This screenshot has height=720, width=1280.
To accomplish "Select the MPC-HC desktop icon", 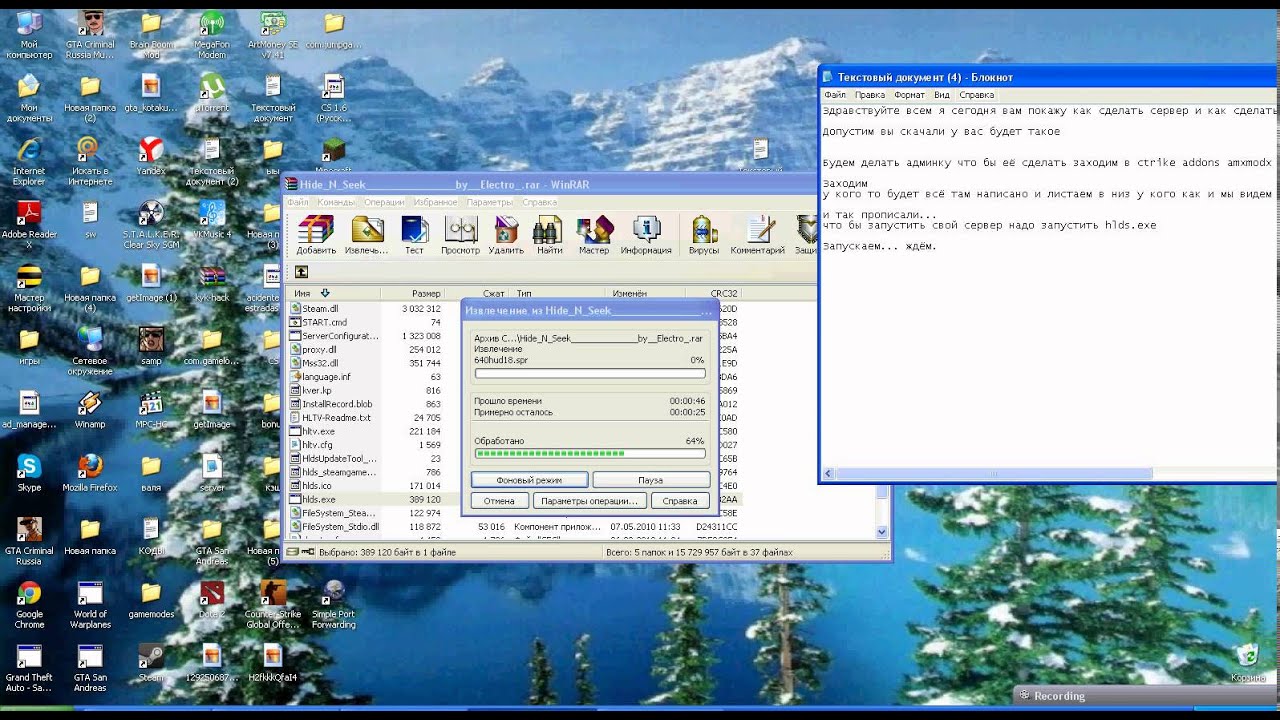I will pos(151,403).
